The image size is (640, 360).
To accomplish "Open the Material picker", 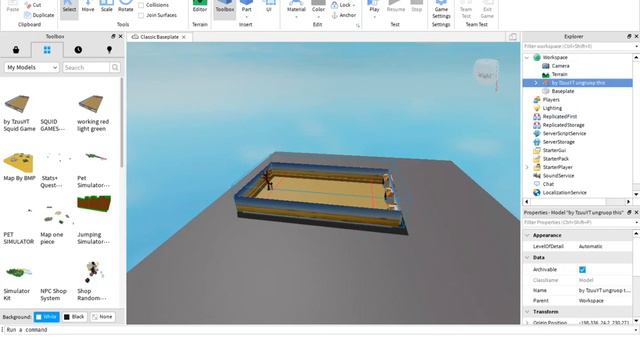I will [296, 9].
